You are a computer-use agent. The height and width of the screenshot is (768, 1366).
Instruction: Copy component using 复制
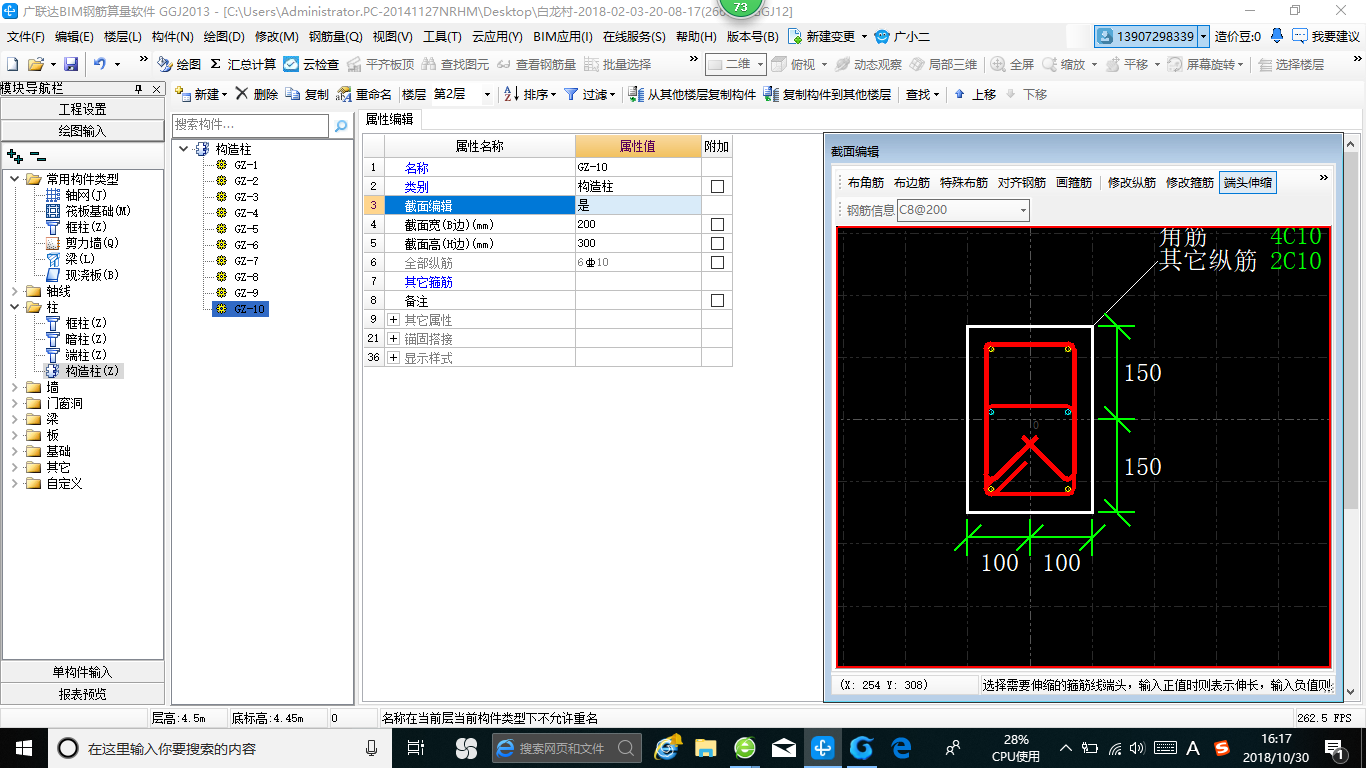[307, 94]
